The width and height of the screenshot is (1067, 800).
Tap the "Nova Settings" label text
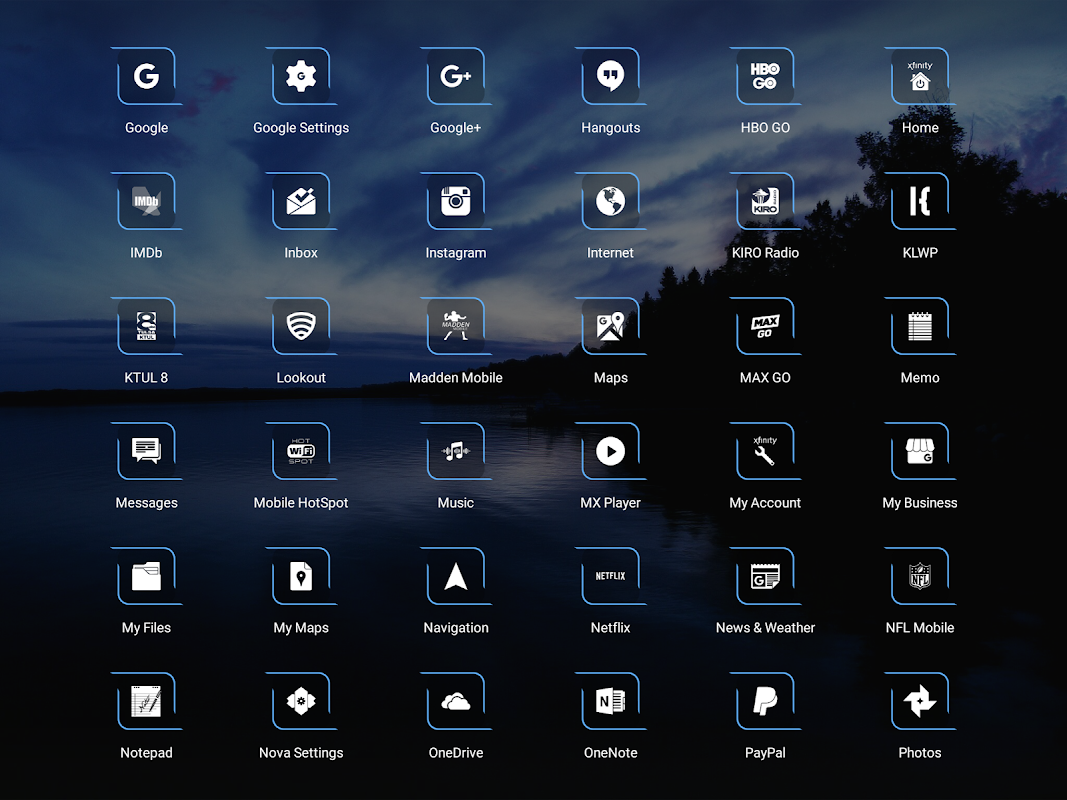[x=301, y=753]
